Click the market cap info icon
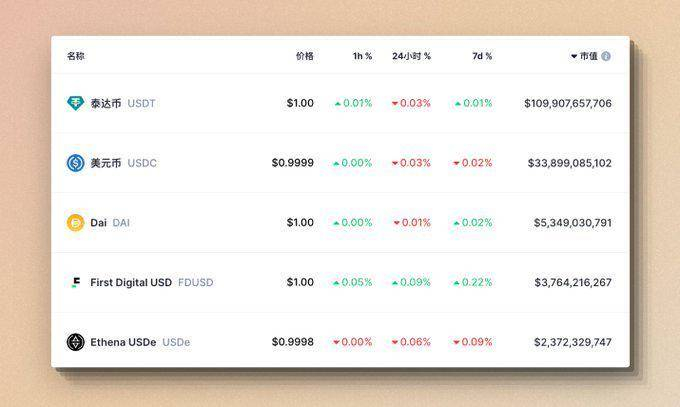 coord(606,57)
